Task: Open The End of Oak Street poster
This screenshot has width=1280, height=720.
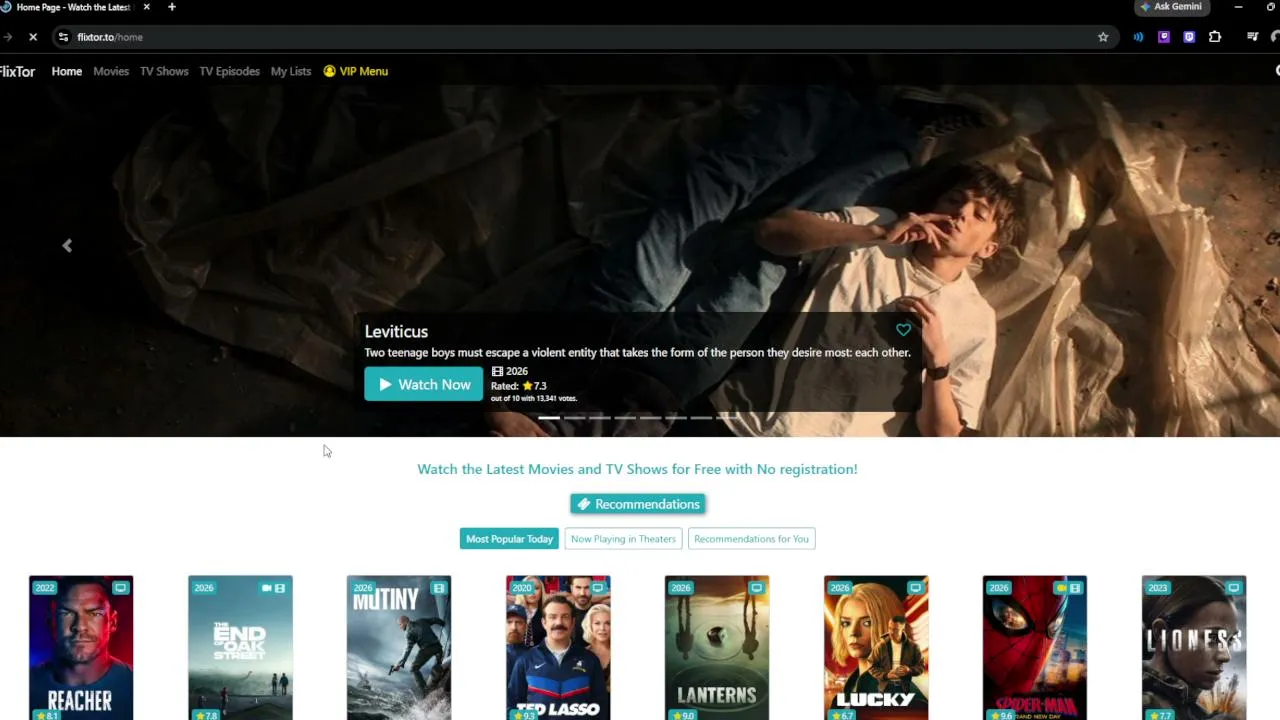Action: coord(240,648)
